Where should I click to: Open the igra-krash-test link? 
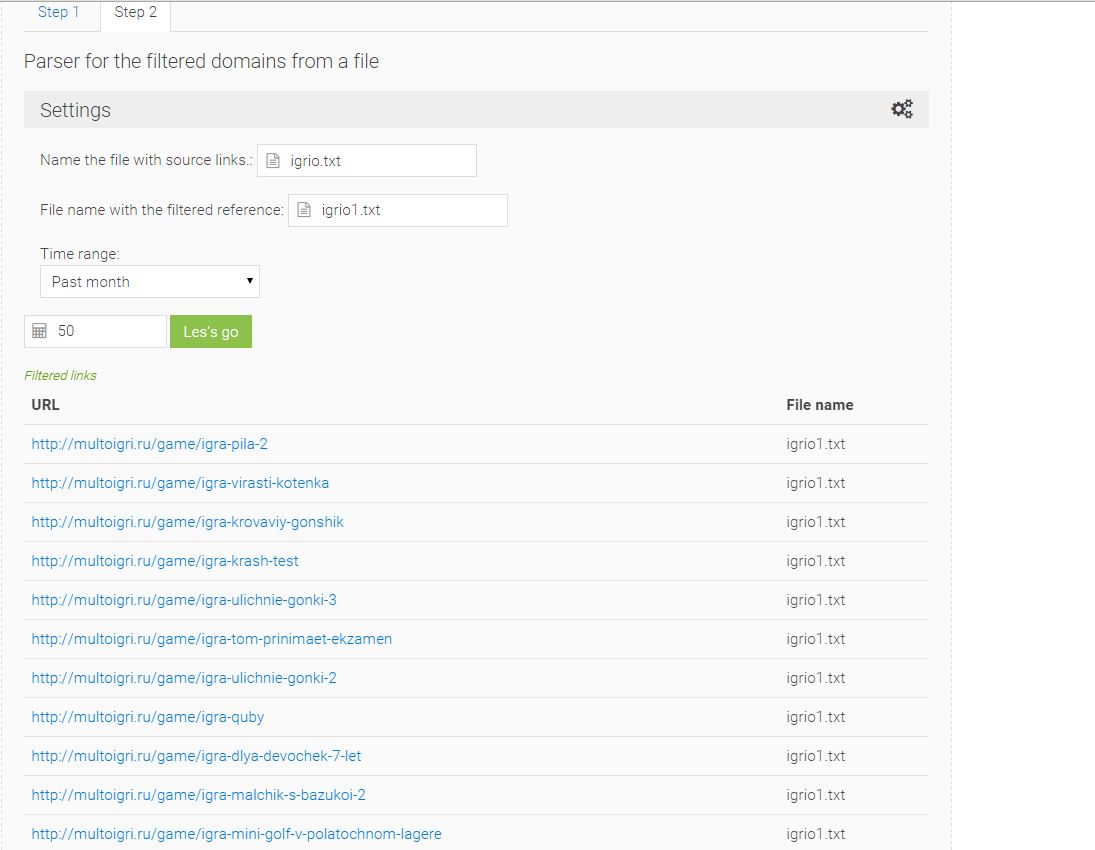[x=165, y=562]
